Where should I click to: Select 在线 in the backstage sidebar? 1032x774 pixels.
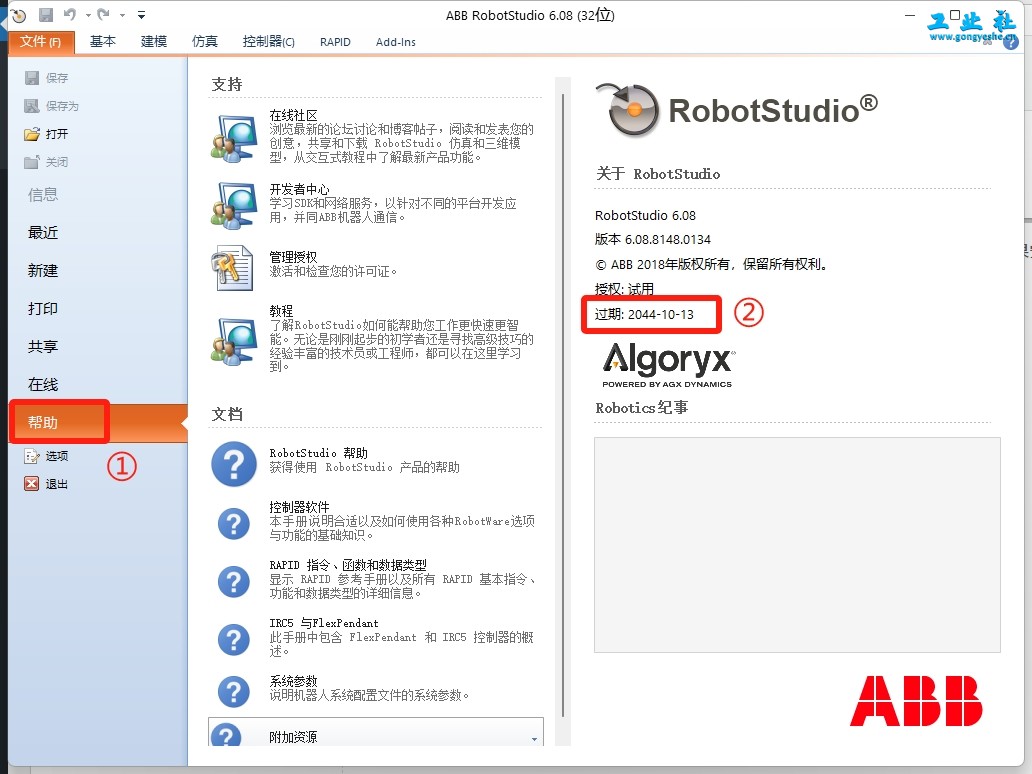click(x=43, y=384)
